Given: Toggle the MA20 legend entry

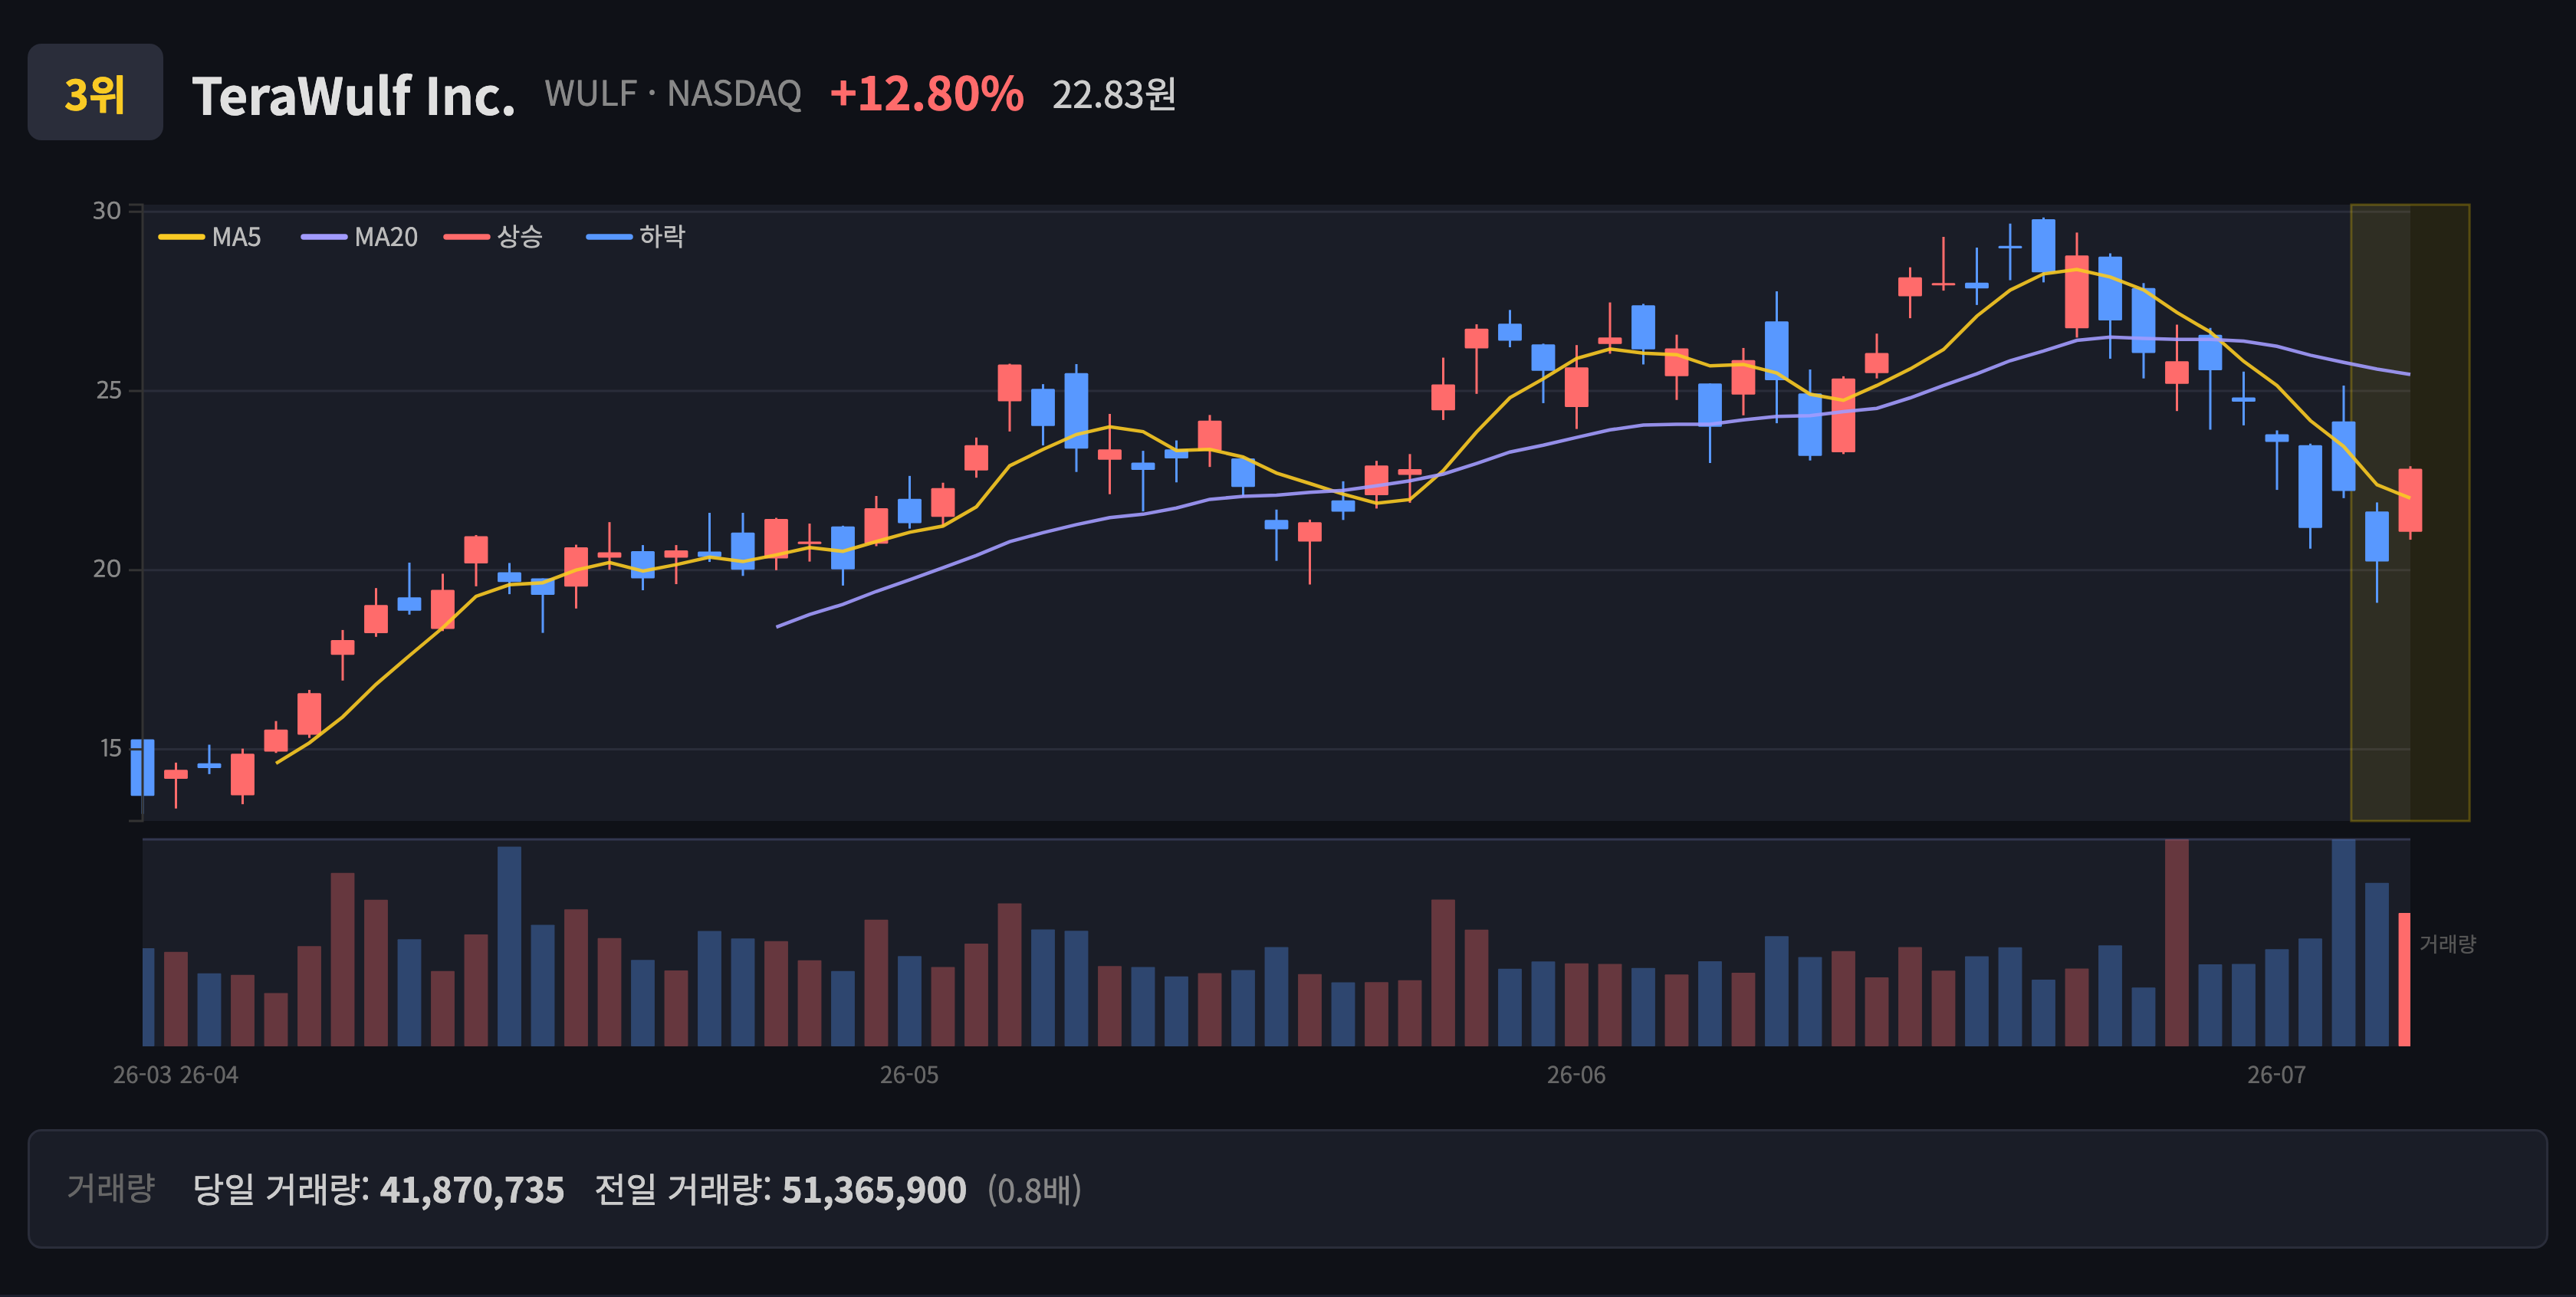Looking at the screenshot, I should (x=360, y=237).
